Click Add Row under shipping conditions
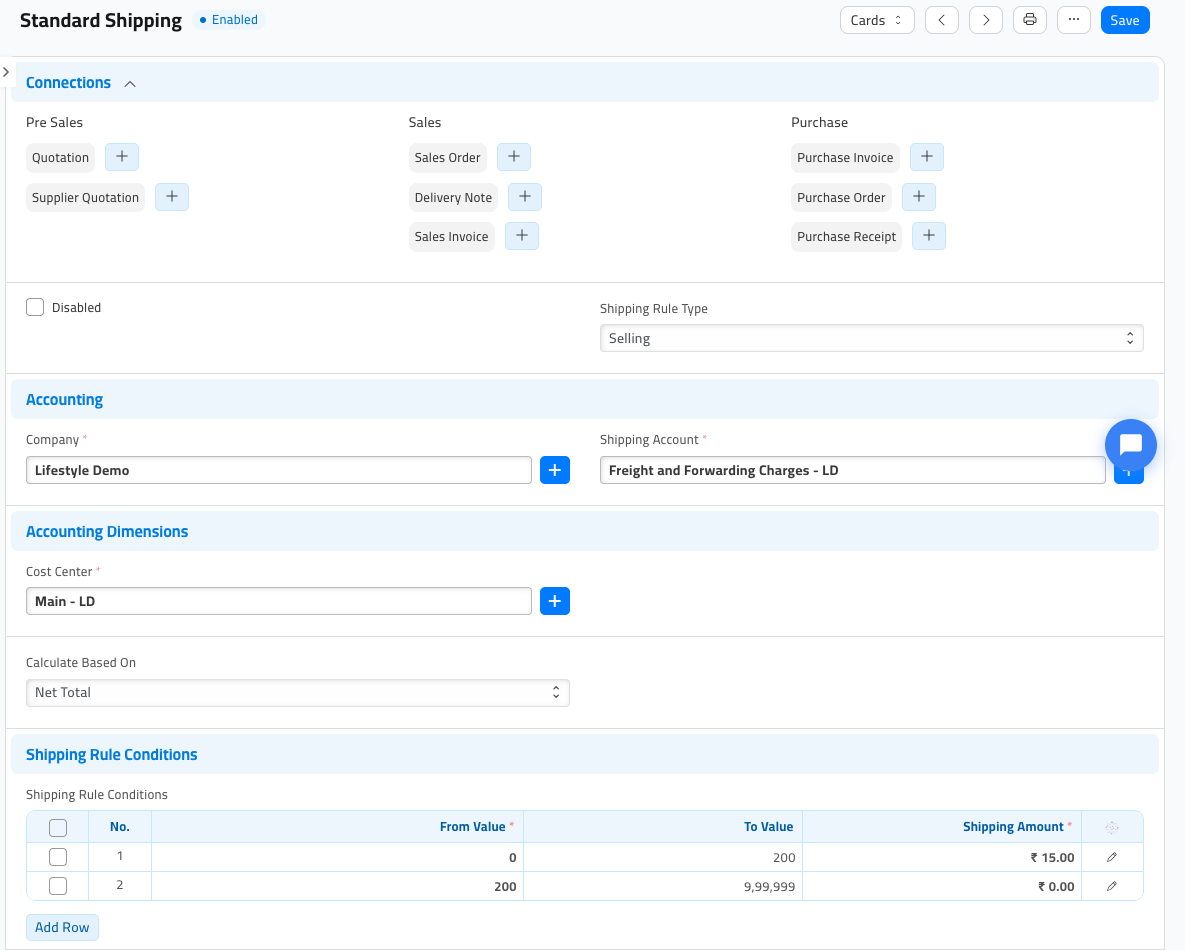Image resolution: width=1185 pixels, height=950 pixels. [x=62, y=927]
